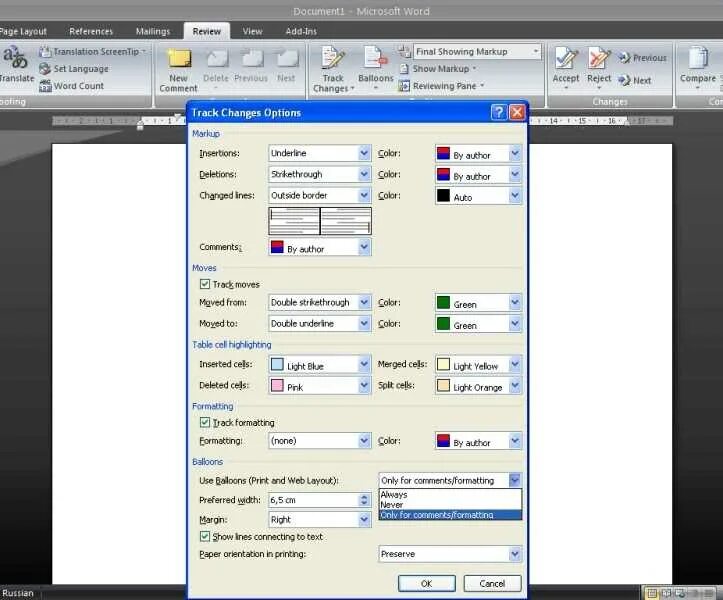Add a New Comment
Viewport: 723px width, 600px height.
click(x=178, y=71)
